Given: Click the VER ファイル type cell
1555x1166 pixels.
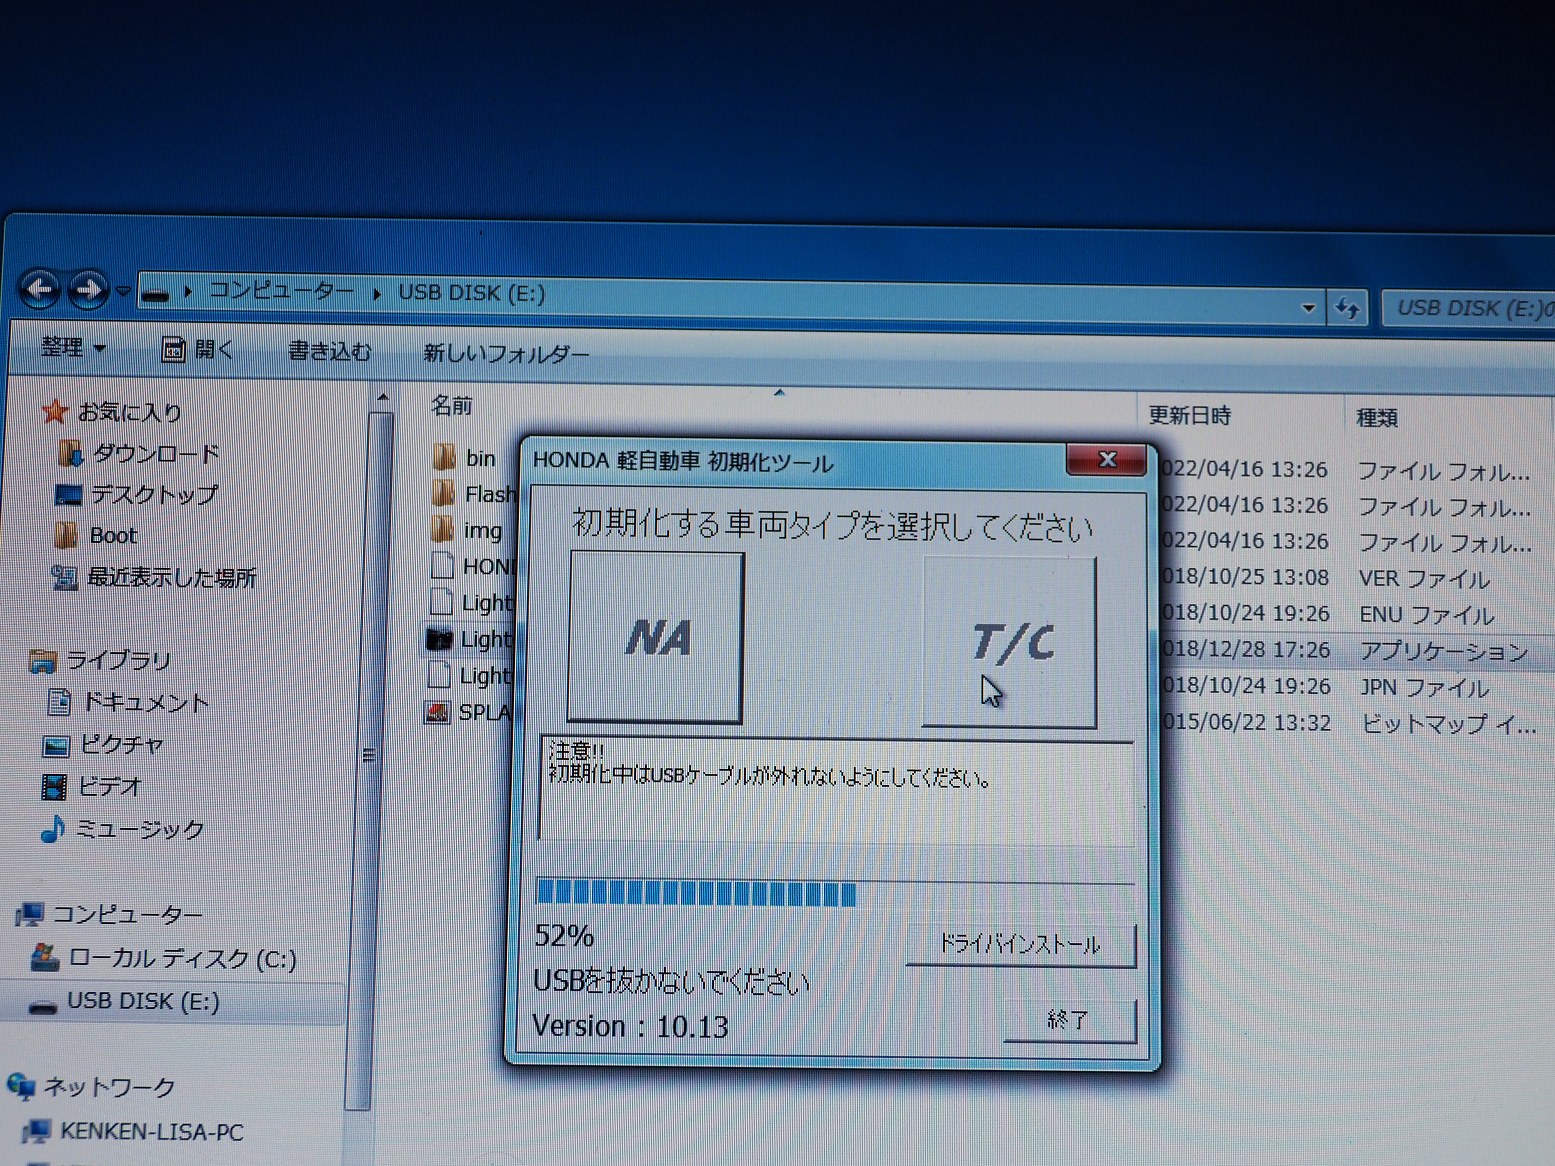Looking at the screenshot, I should [1424, 578].
